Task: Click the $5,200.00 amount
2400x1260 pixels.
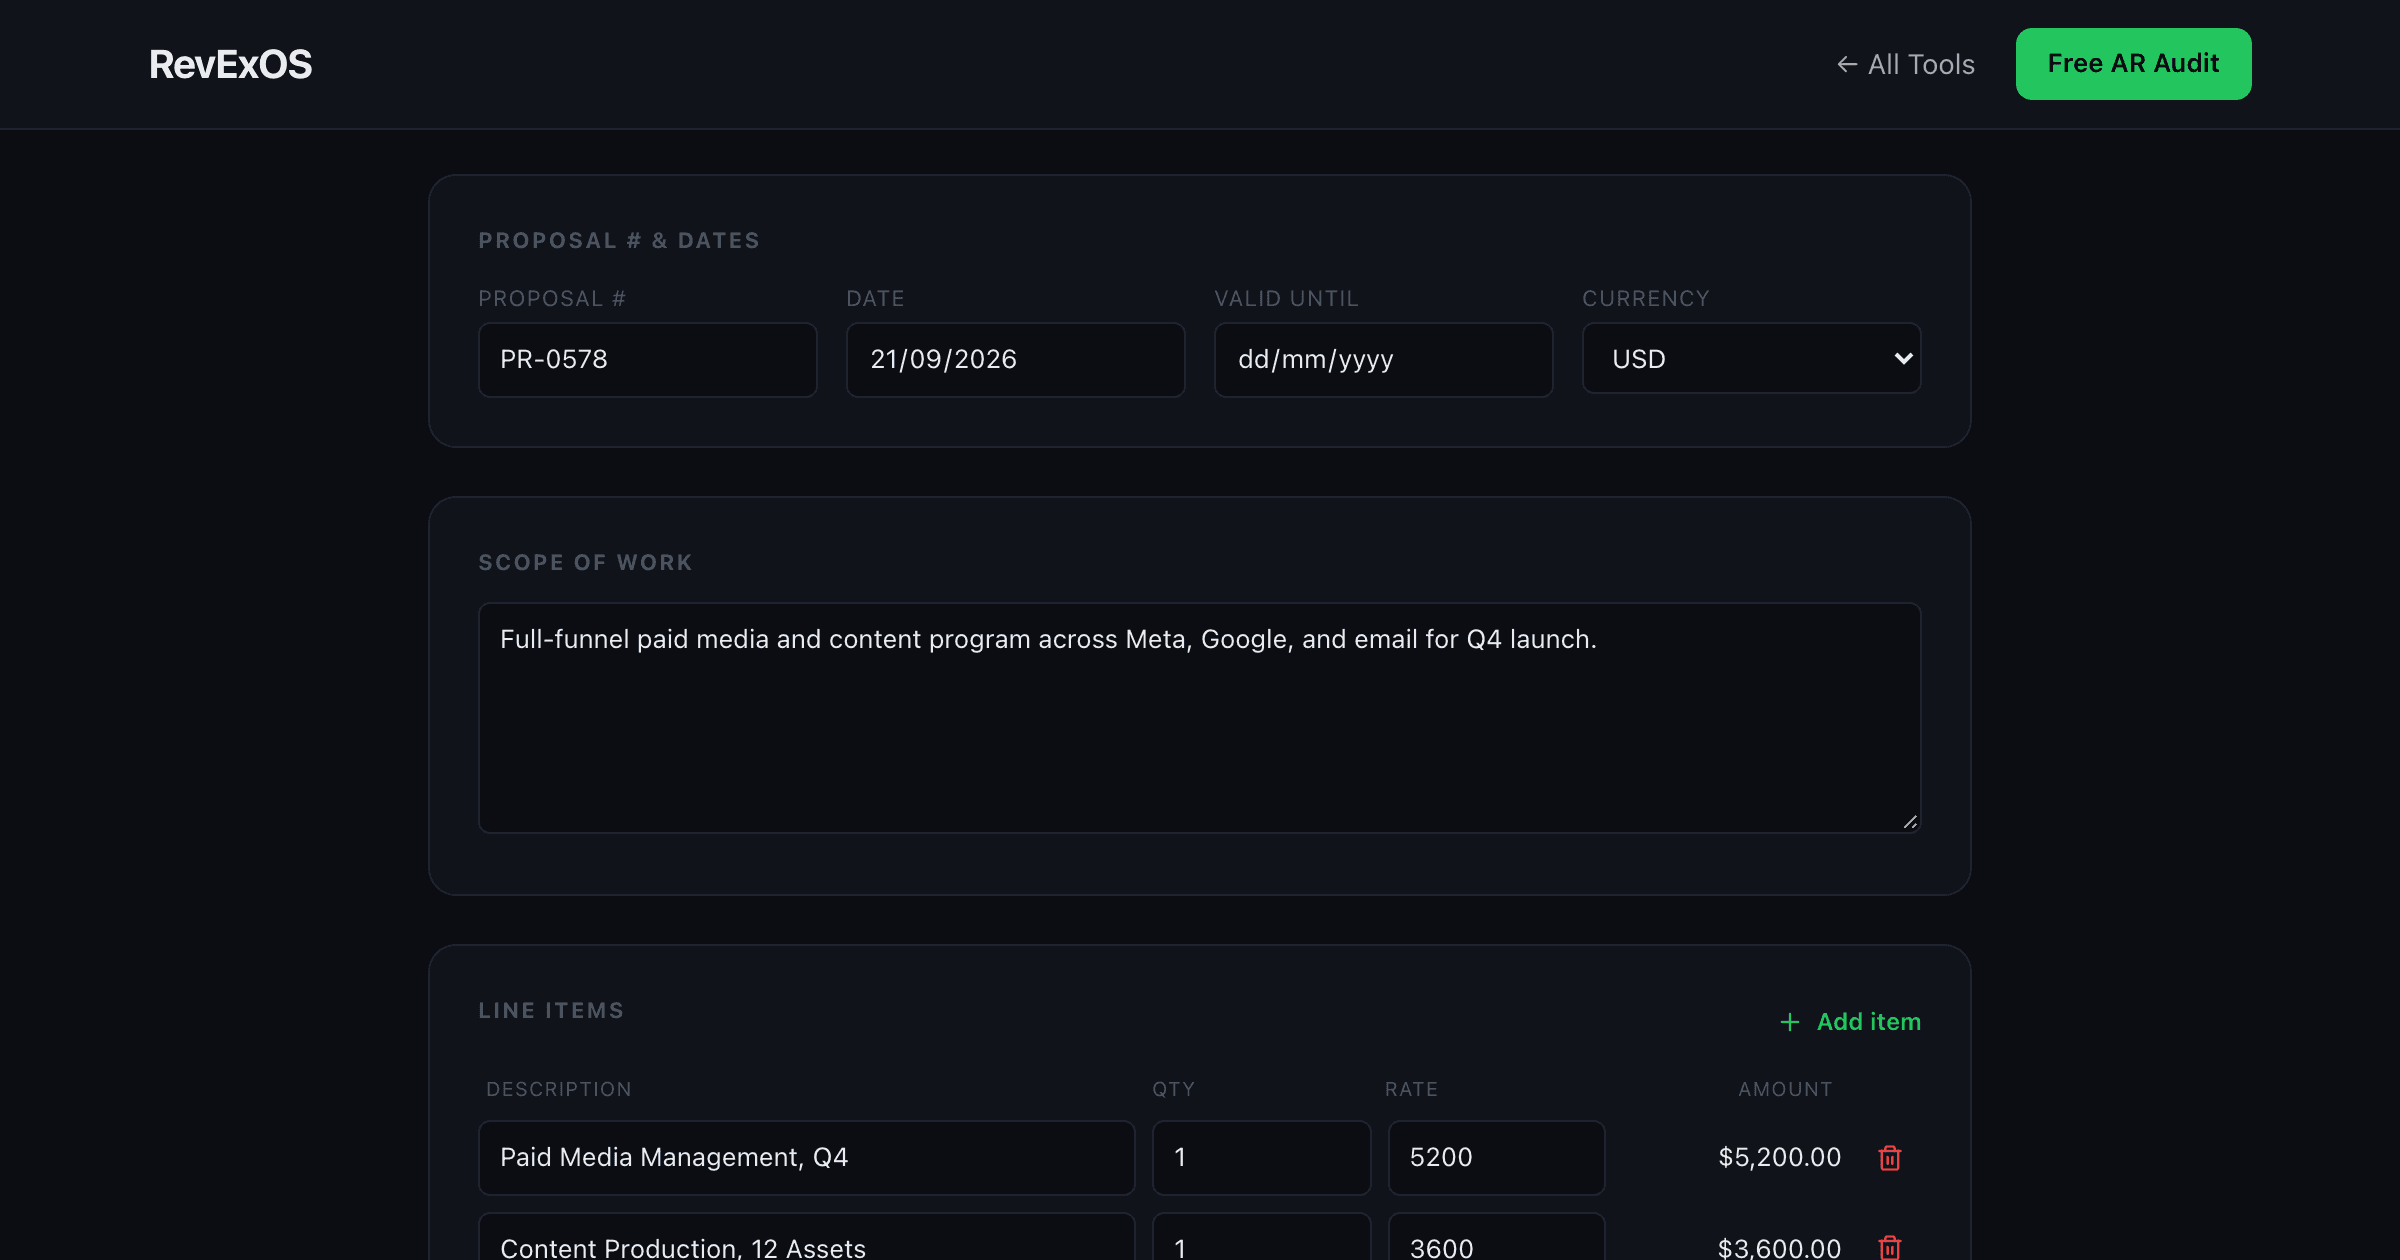Action: [1779, 1158]
